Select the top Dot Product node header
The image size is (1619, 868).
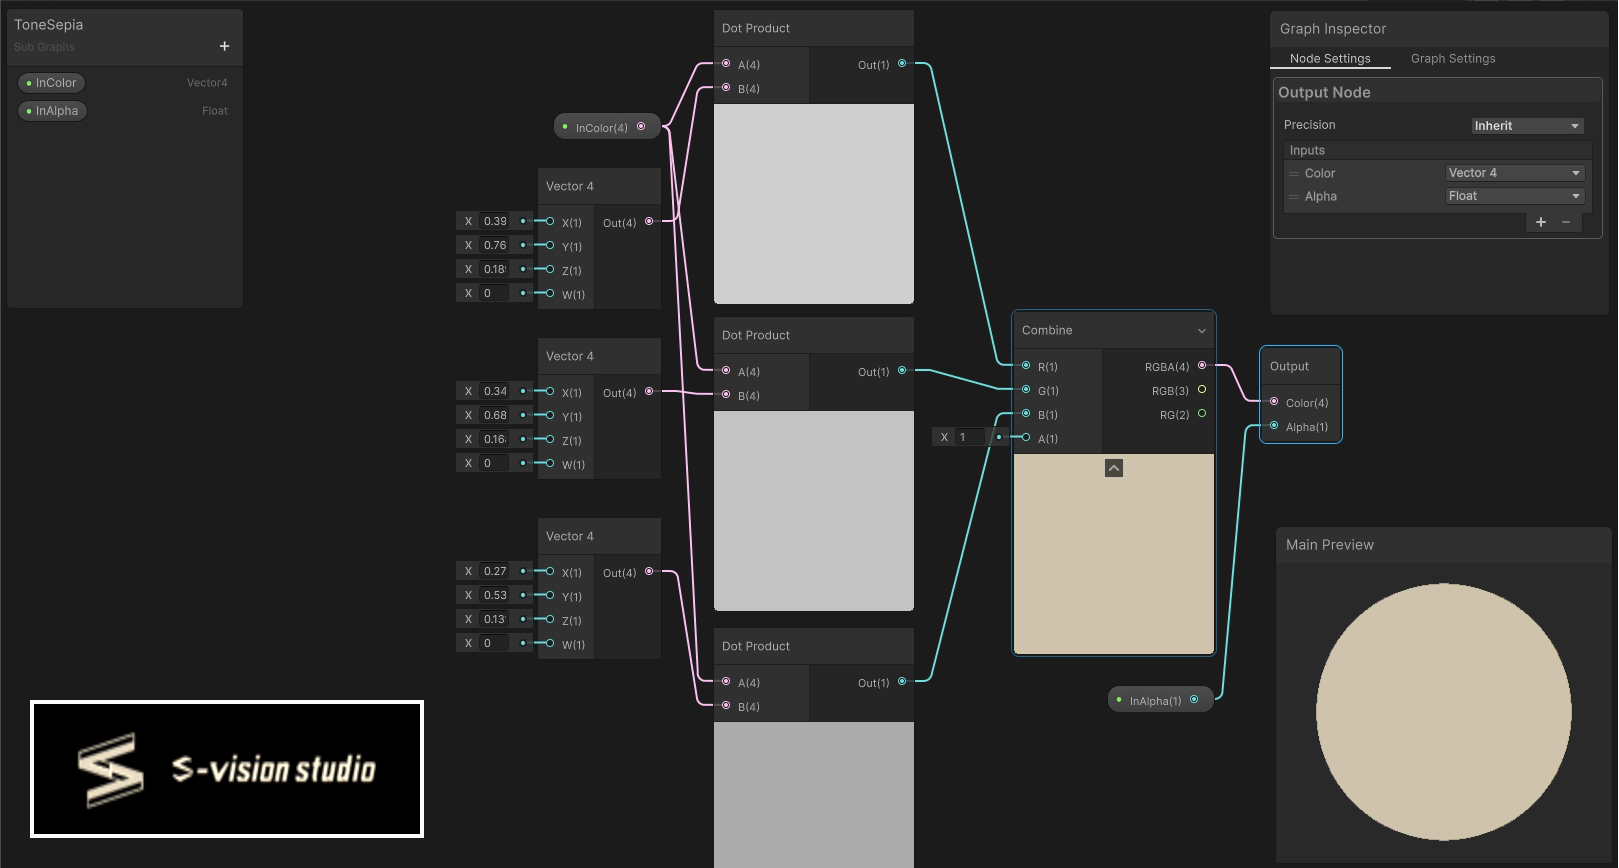[x=814, y=28]
